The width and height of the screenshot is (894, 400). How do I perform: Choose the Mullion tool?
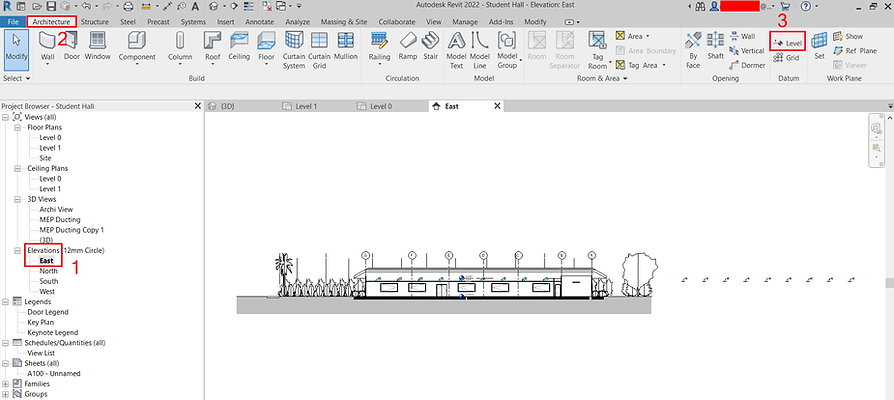click(x=346, y=46)
